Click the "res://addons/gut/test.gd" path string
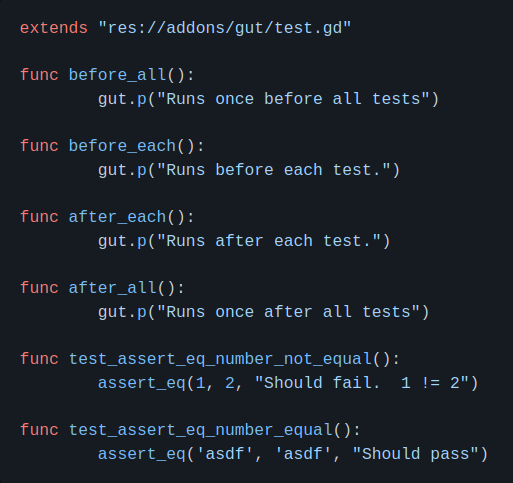The height and width of the screenshot is (483, 513). pyautogui.click(x=225, y=28)
